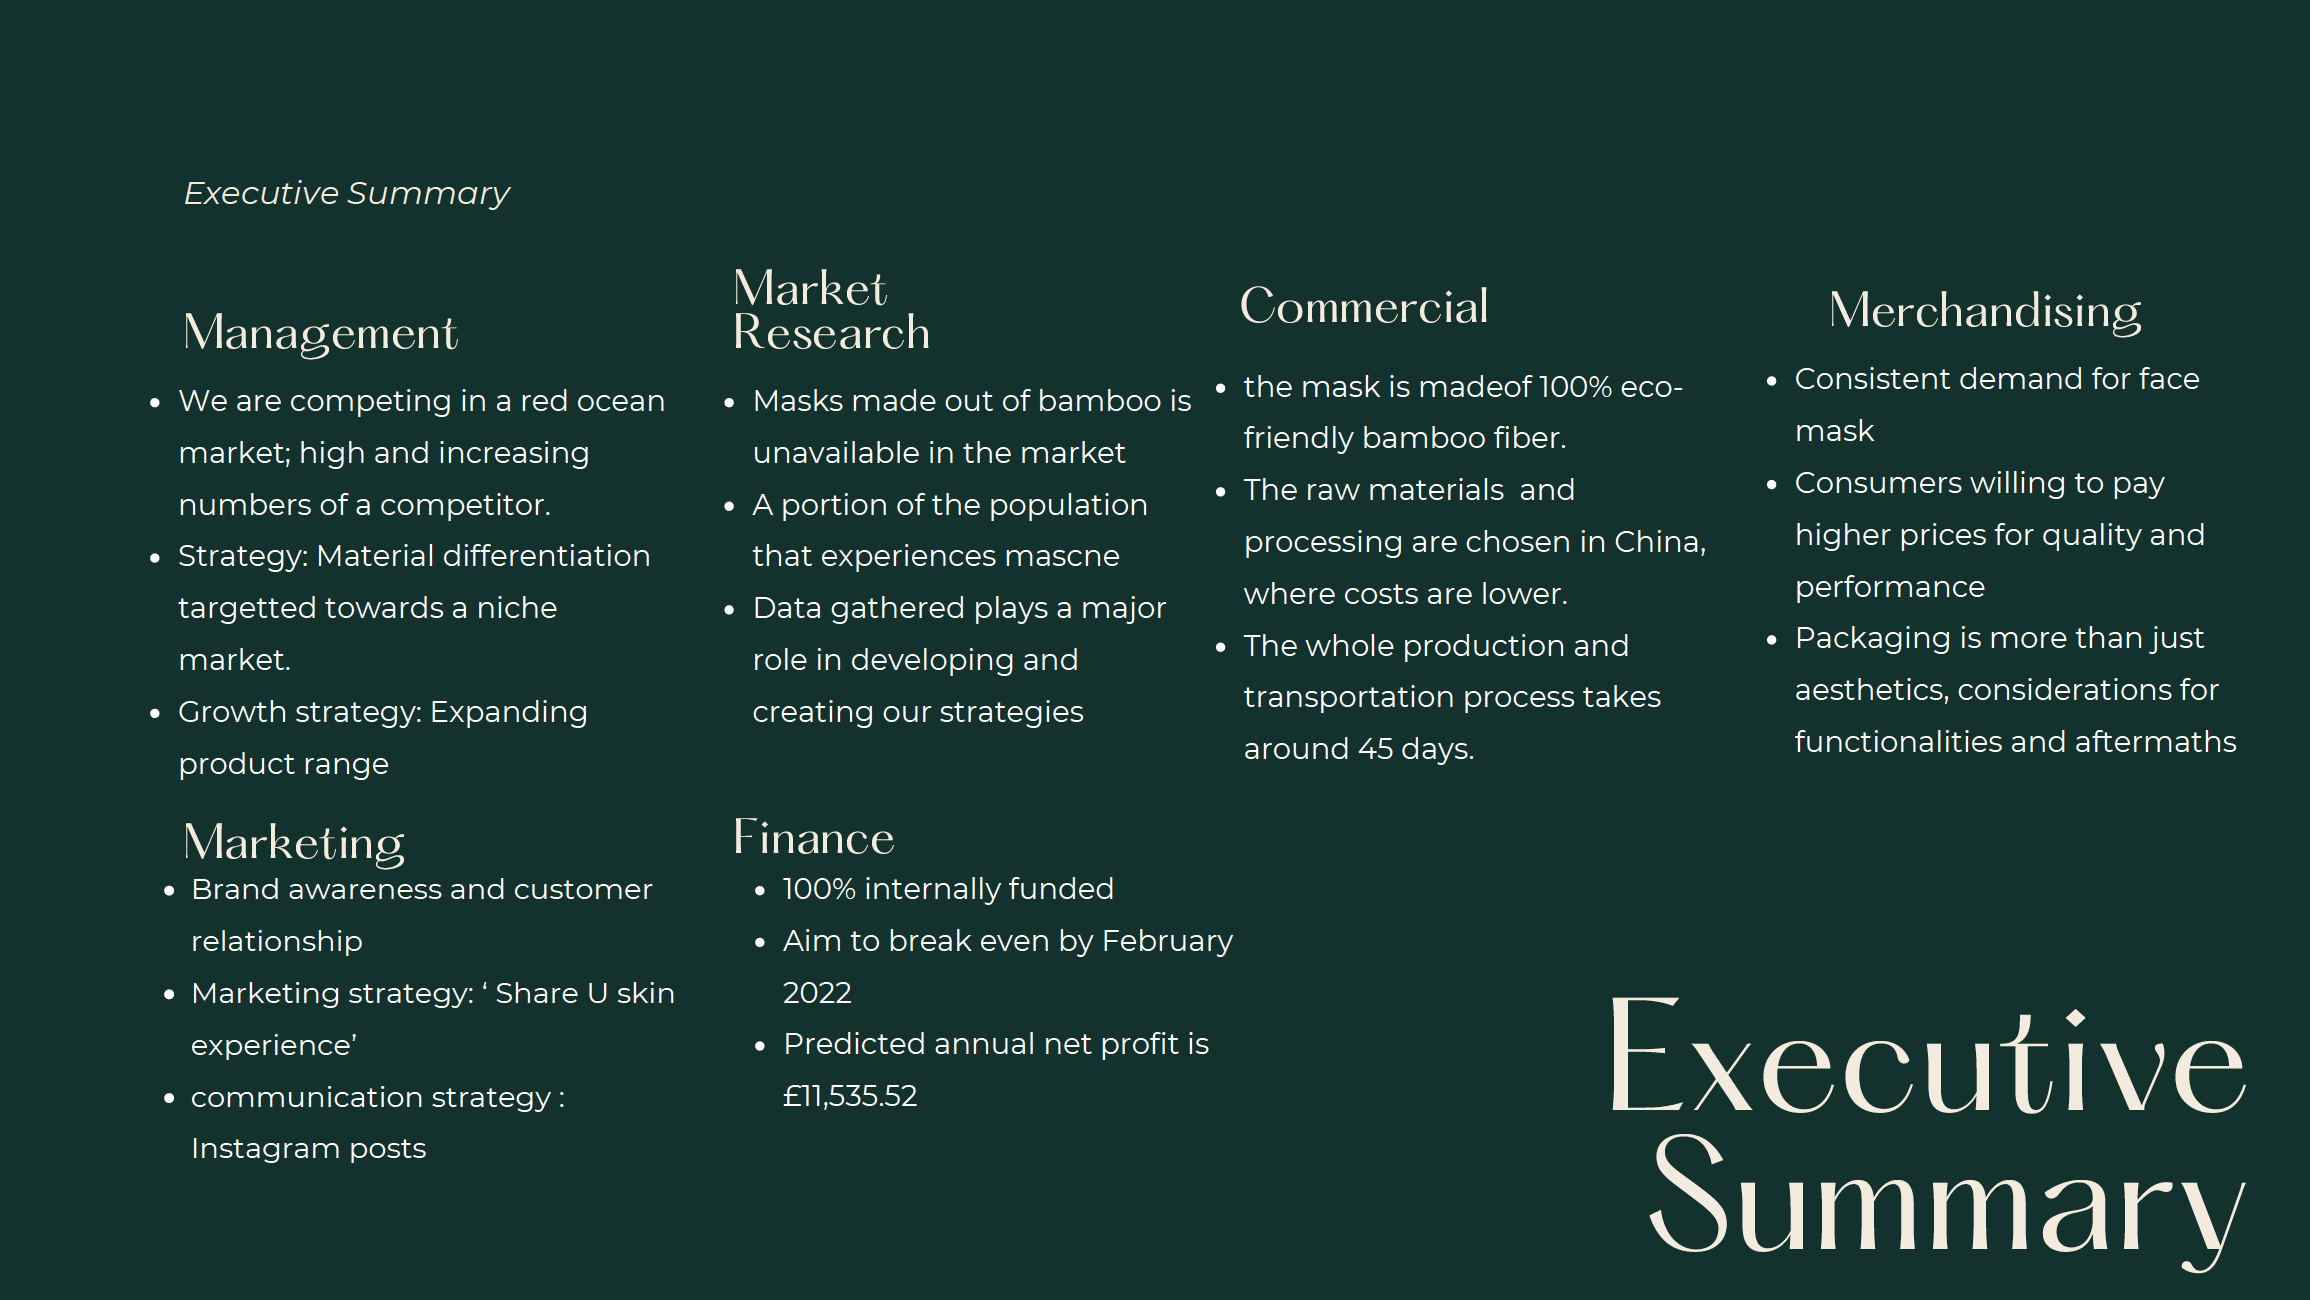This screenshot has height=1300, width=2310.
Task: Click the red ocean market bullet
Action: click(421, 453)
